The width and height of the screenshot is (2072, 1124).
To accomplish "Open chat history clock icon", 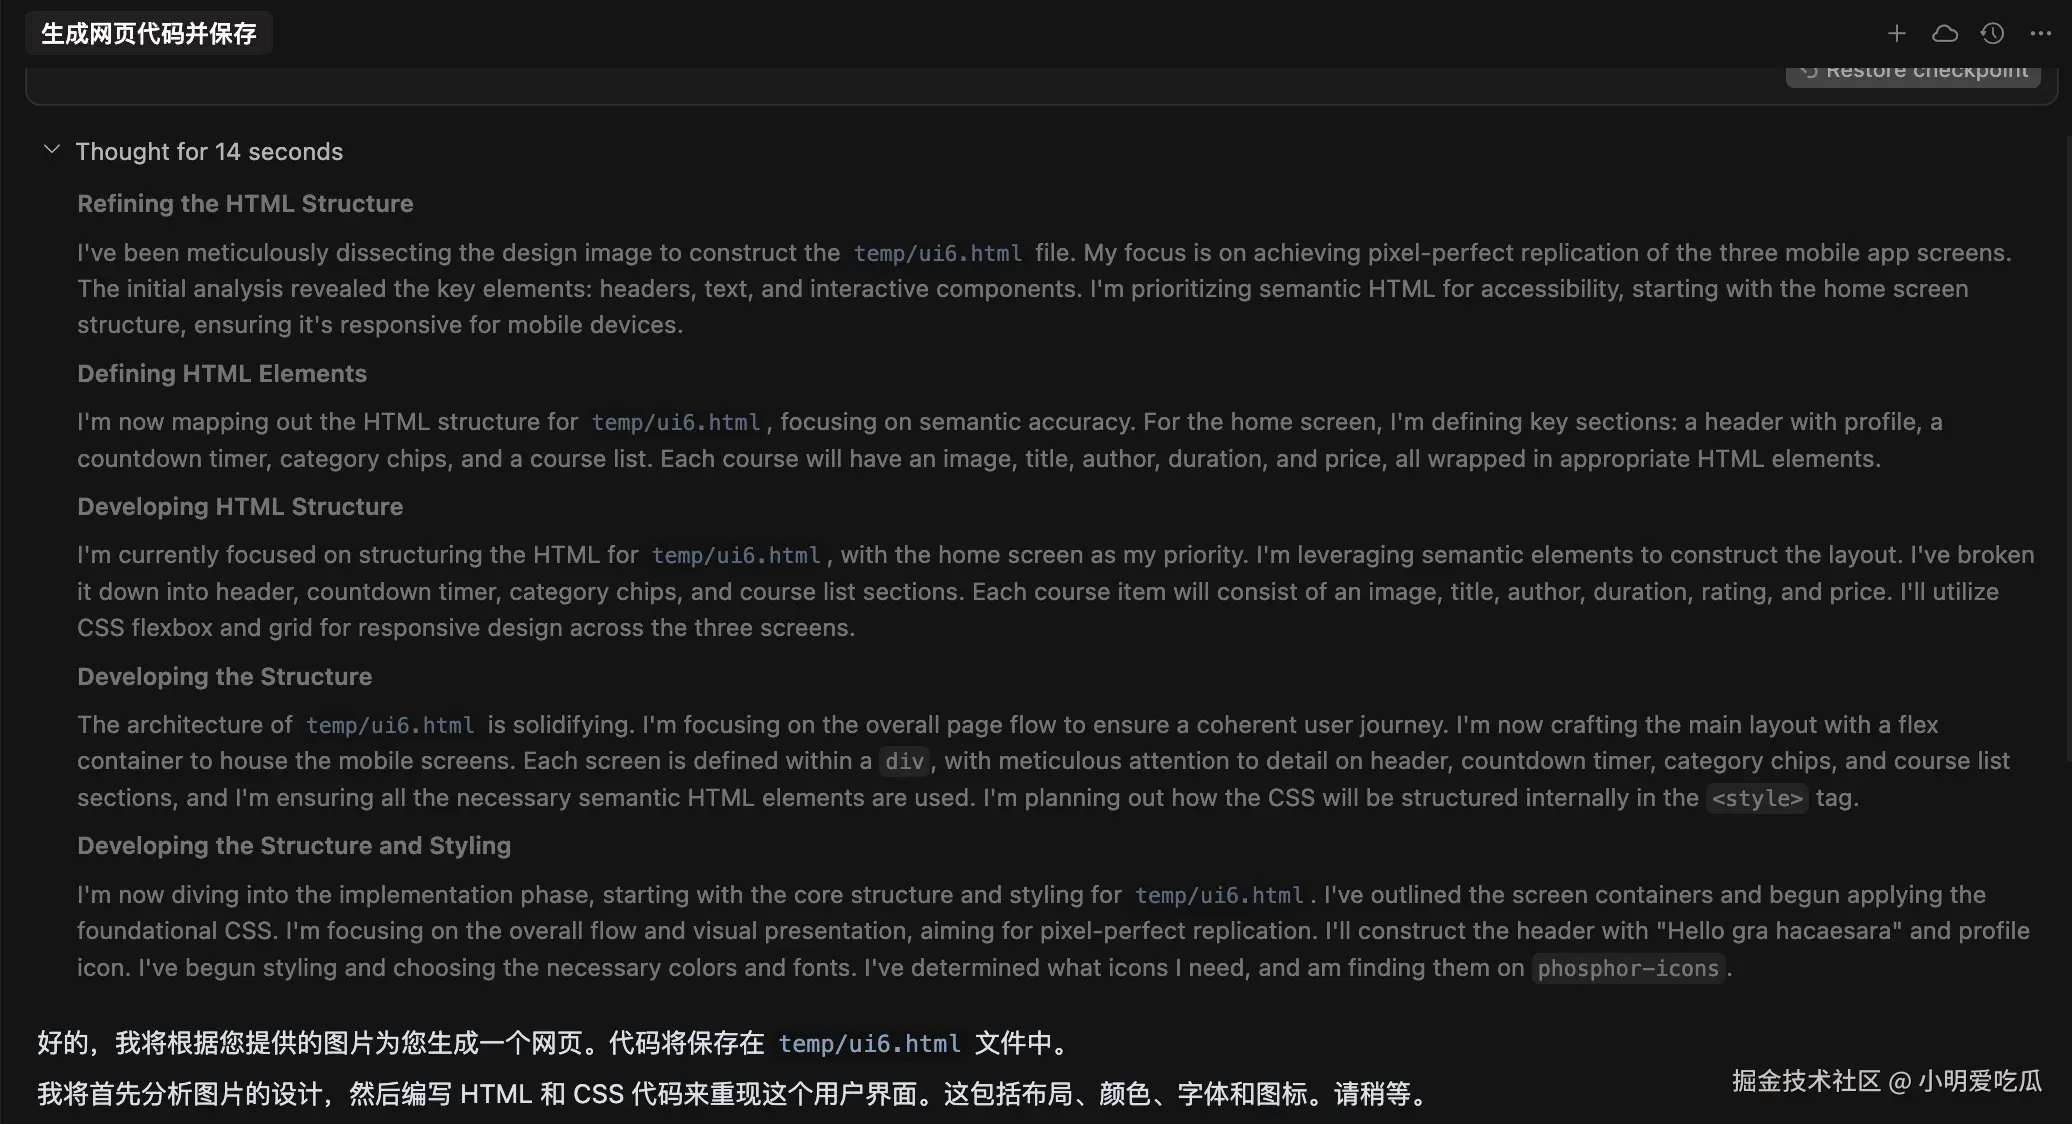I will tap(1992, 34).
